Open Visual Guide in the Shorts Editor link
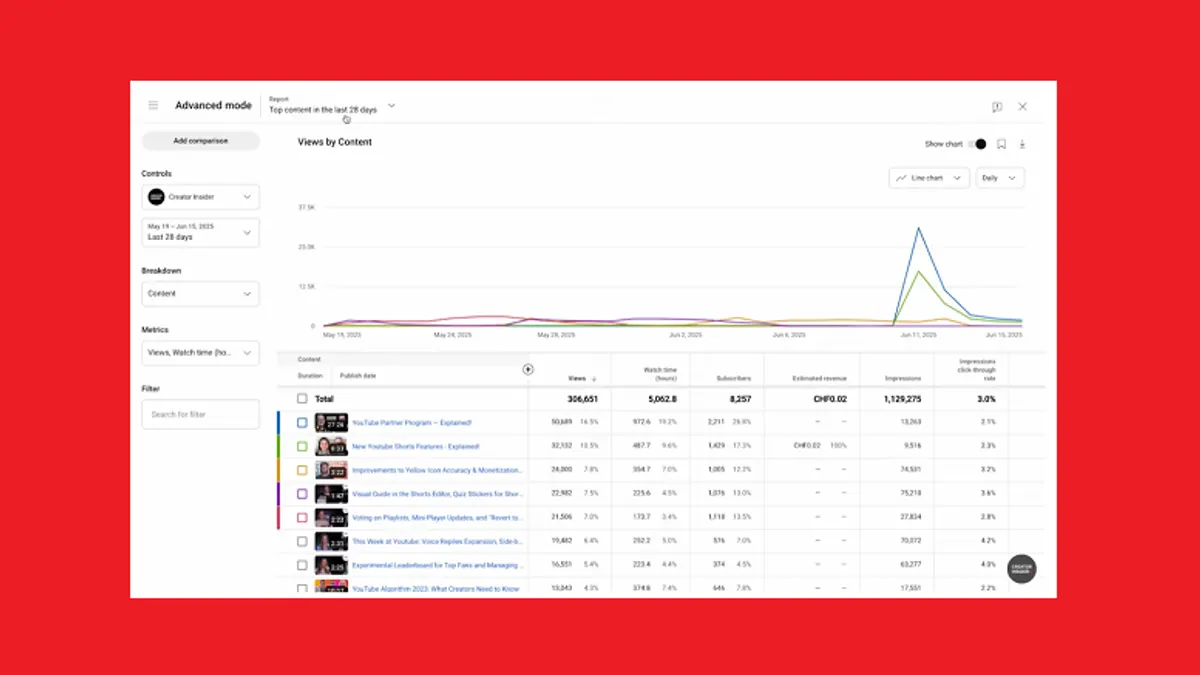 pyautogui.click(x=437, y=494)
